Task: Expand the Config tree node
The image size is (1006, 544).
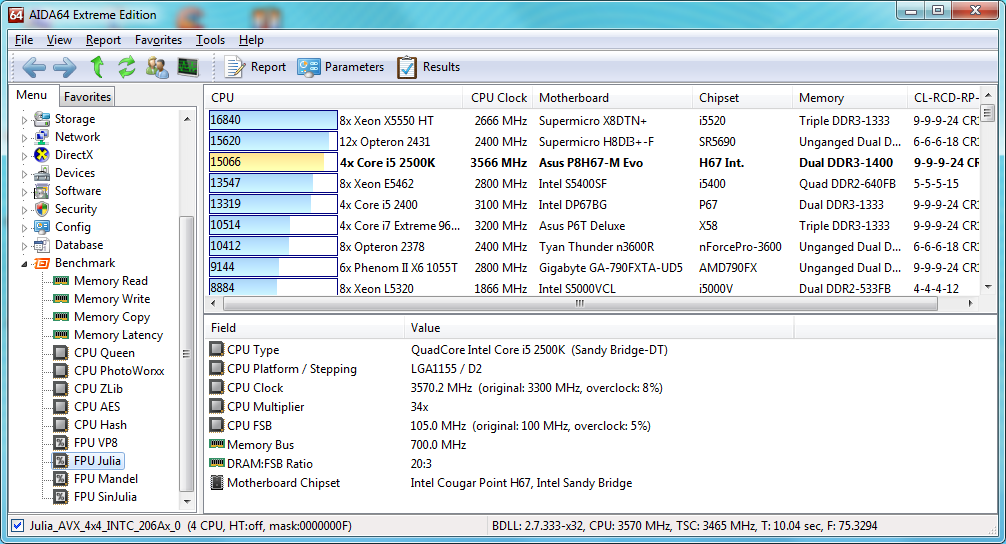Action: pyautogui.click(x=24, y=227)
